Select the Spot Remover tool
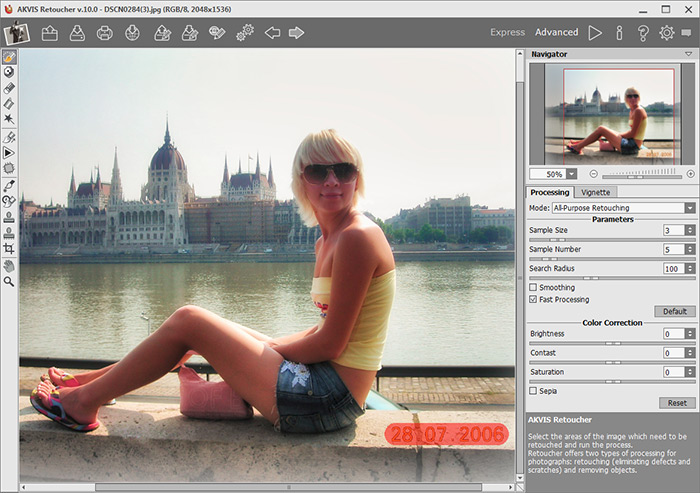The image size is (700, 493). click(x=9, y=185)
